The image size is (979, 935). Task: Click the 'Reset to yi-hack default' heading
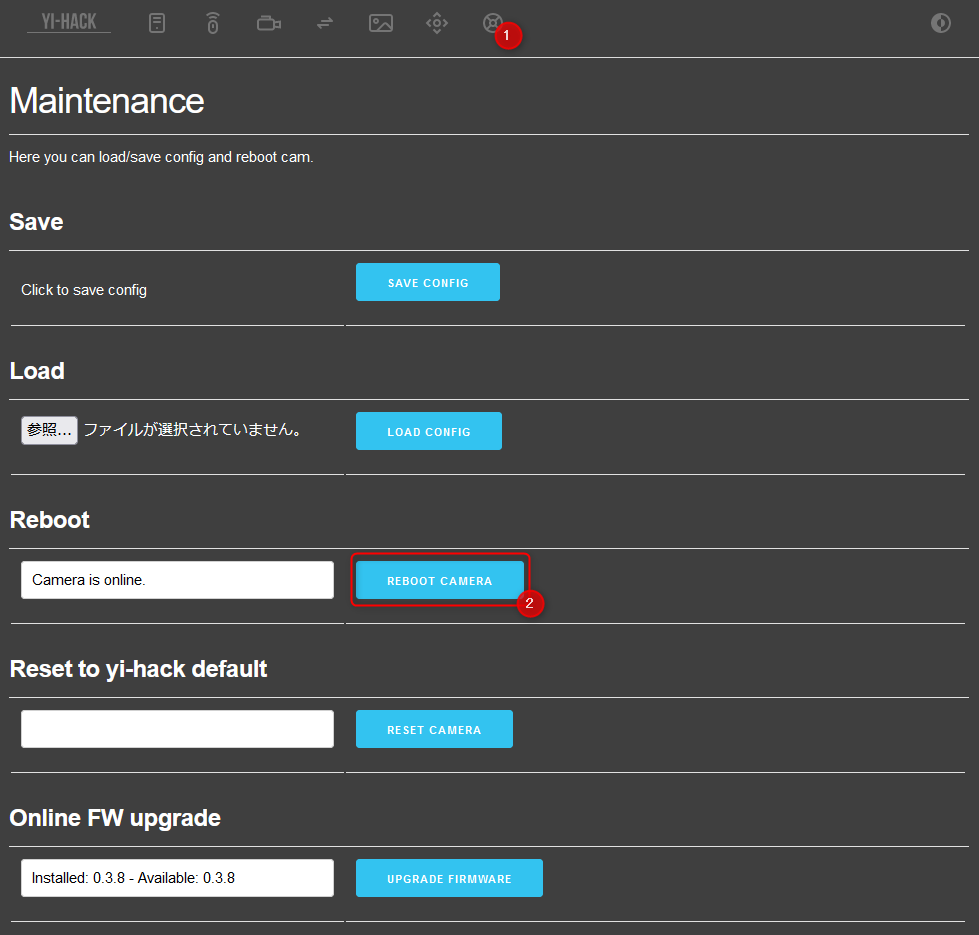139,669
